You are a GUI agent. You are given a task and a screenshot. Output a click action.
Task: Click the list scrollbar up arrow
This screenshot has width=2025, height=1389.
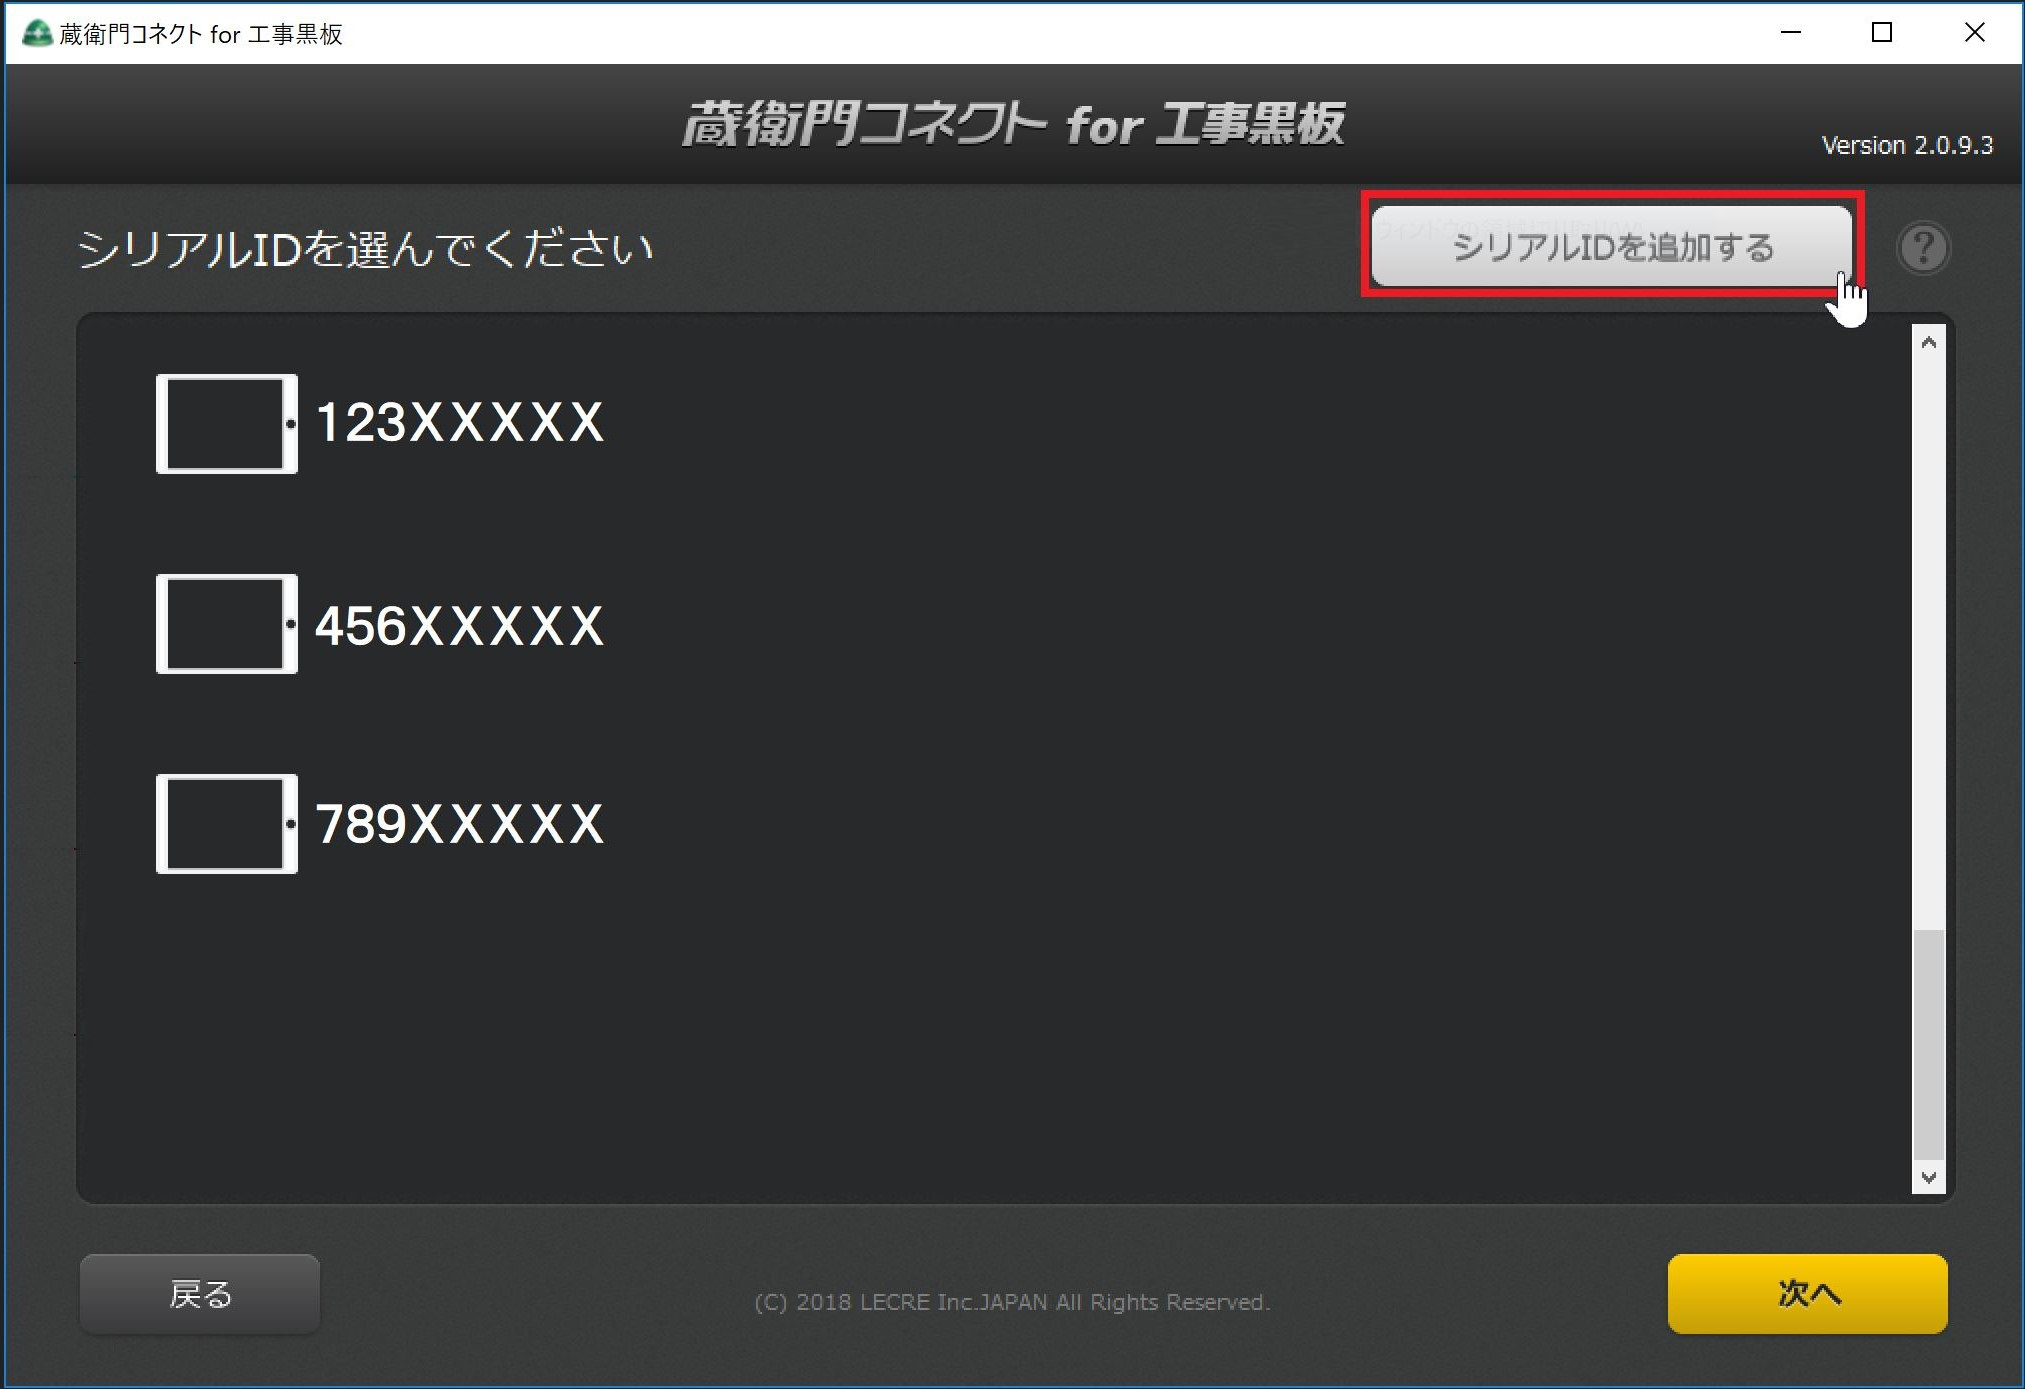[x=1929, y=342]
